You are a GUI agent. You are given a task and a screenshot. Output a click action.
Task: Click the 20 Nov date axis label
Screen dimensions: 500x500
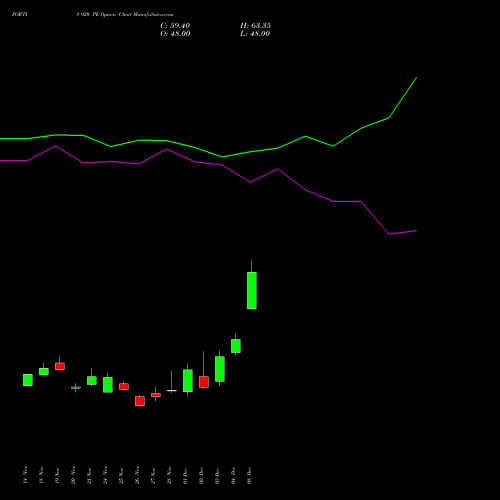73,475
